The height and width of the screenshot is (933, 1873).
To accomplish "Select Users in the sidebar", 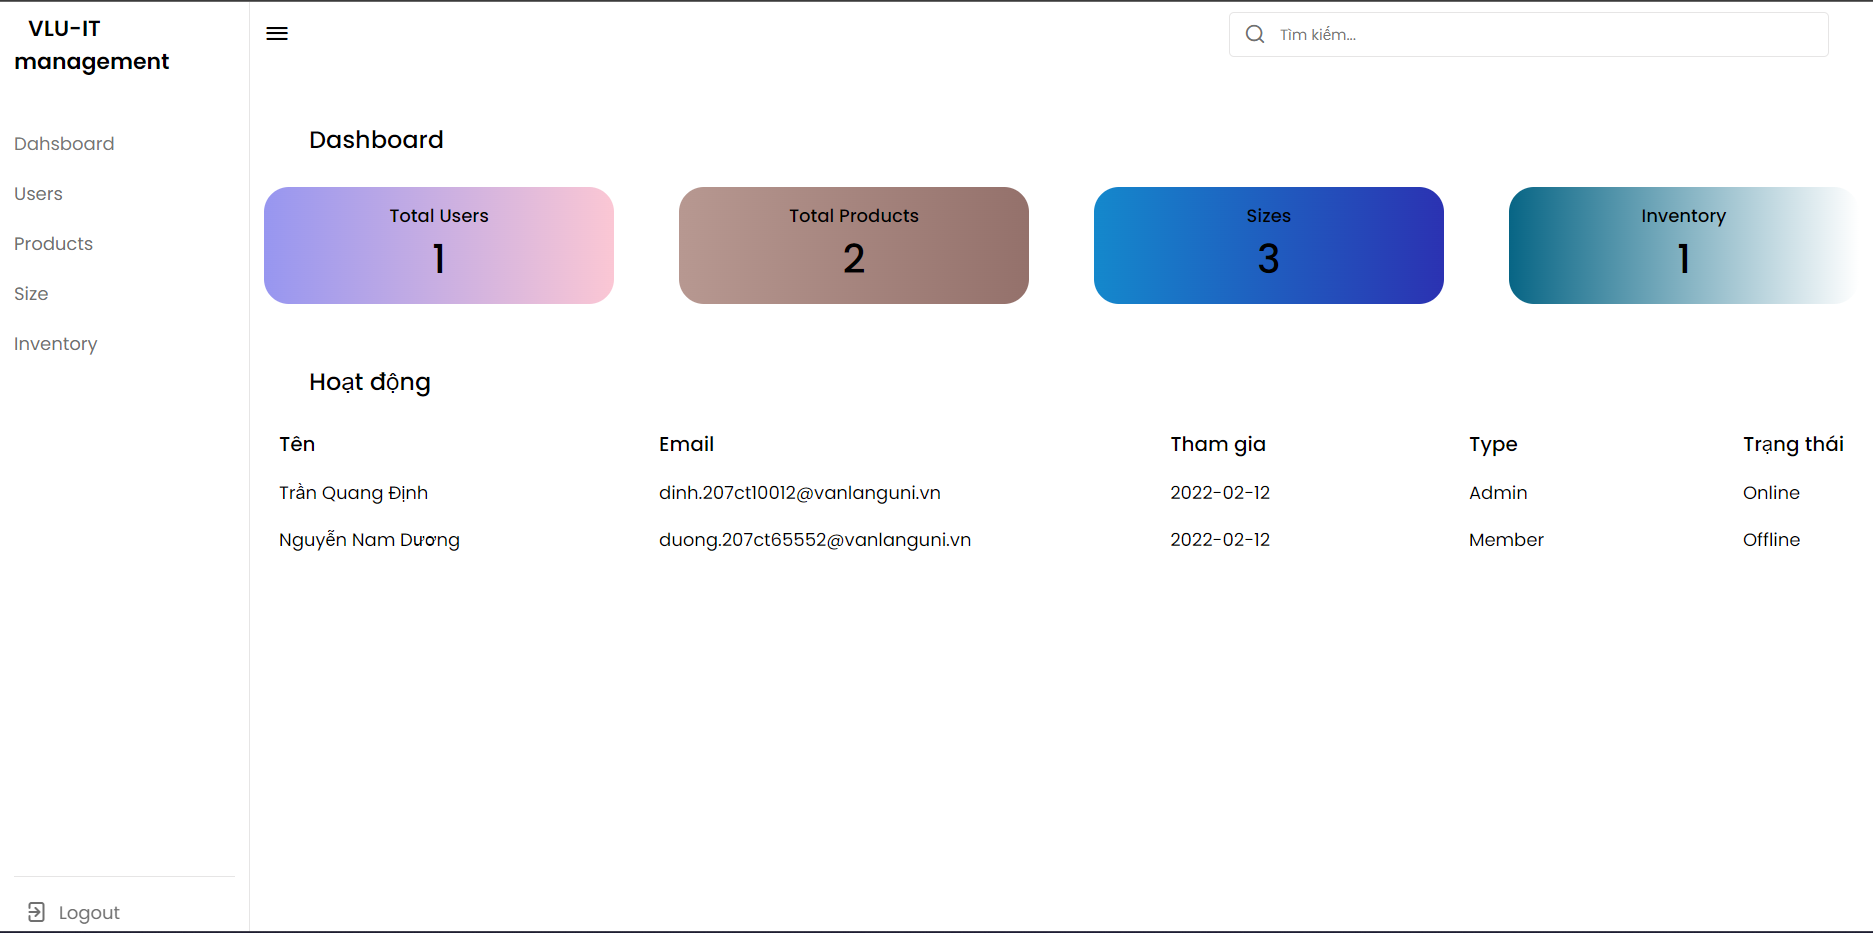I will (38, 193).
